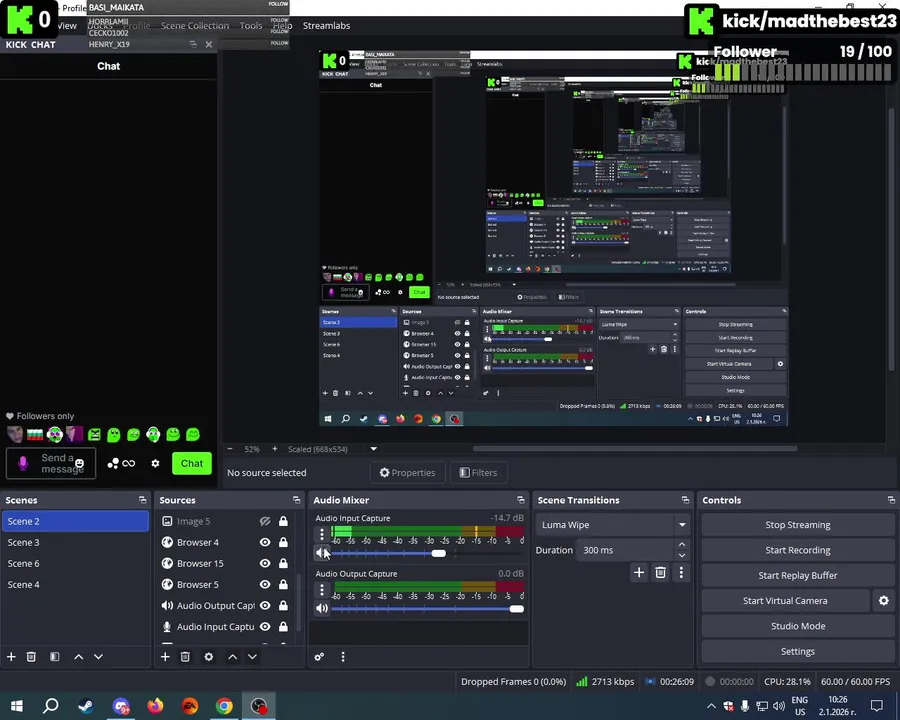Unlock the Browser 4 source
900x720 pixels.
(283, 542)
